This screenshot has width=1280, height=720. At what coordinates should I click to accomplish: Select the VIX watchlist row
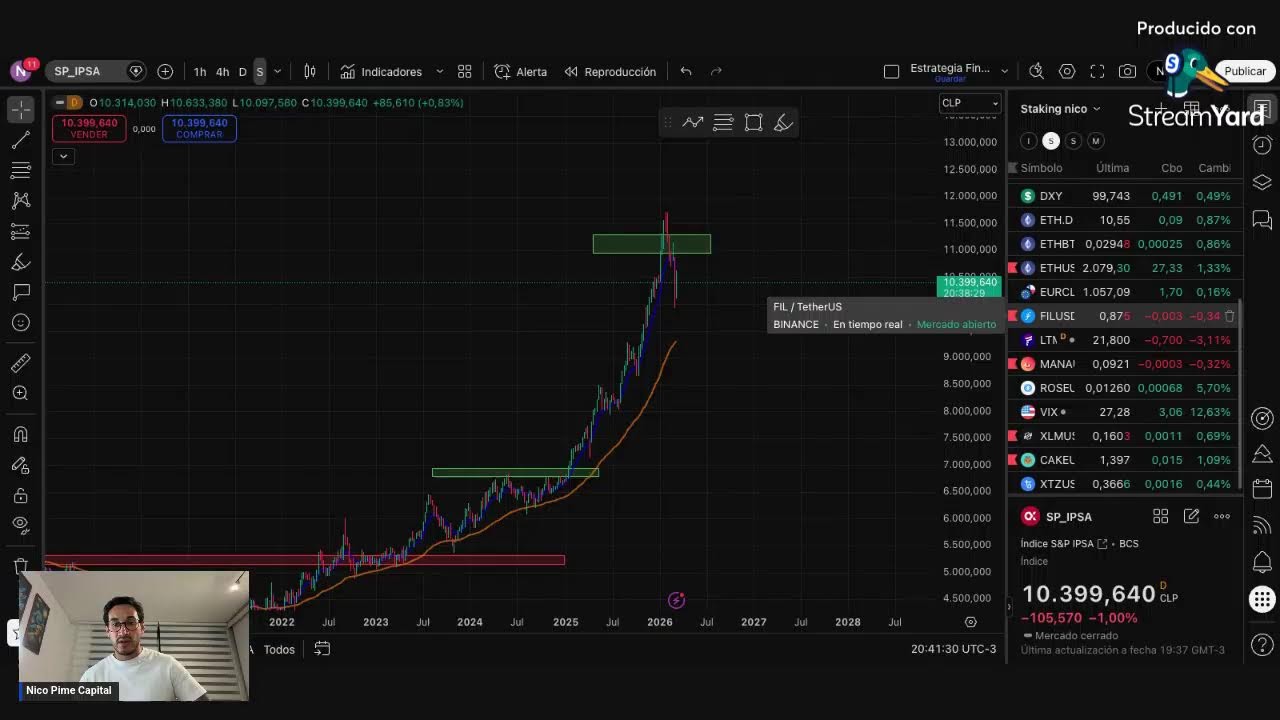[x=1125, y=412]
